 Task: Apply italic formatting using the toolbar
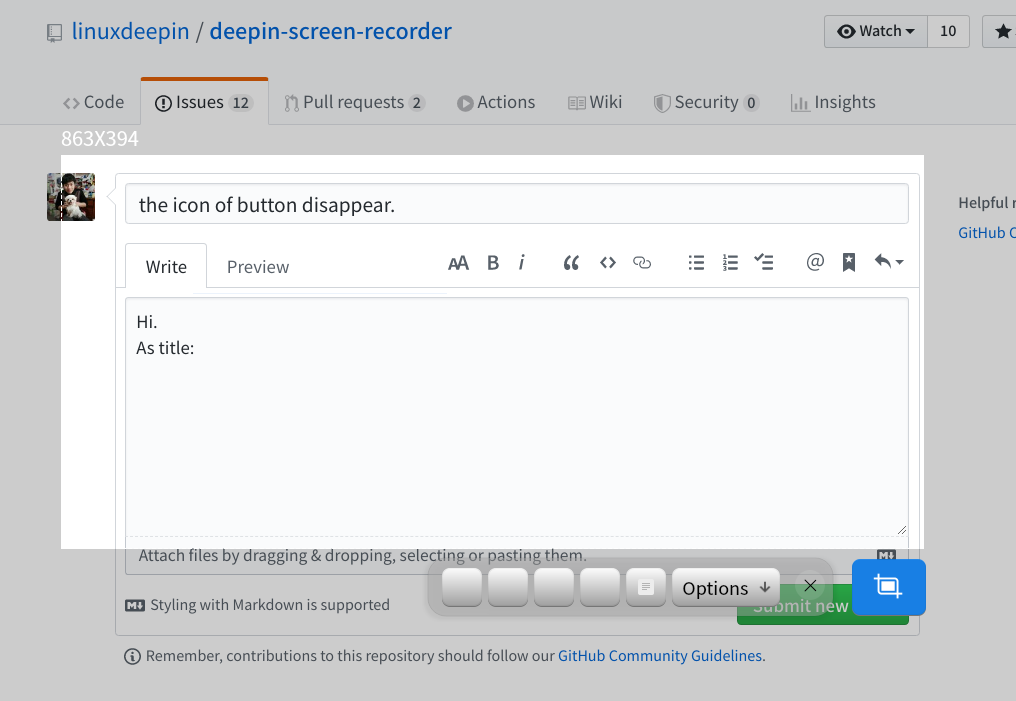coord(521,262)
